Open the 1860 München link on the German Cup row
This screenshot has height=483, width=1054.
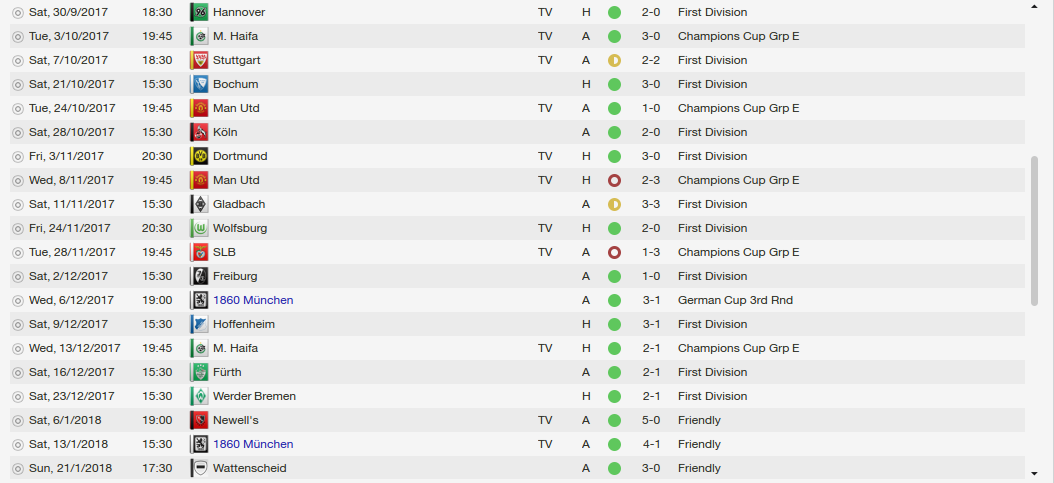tap(253, 300)
